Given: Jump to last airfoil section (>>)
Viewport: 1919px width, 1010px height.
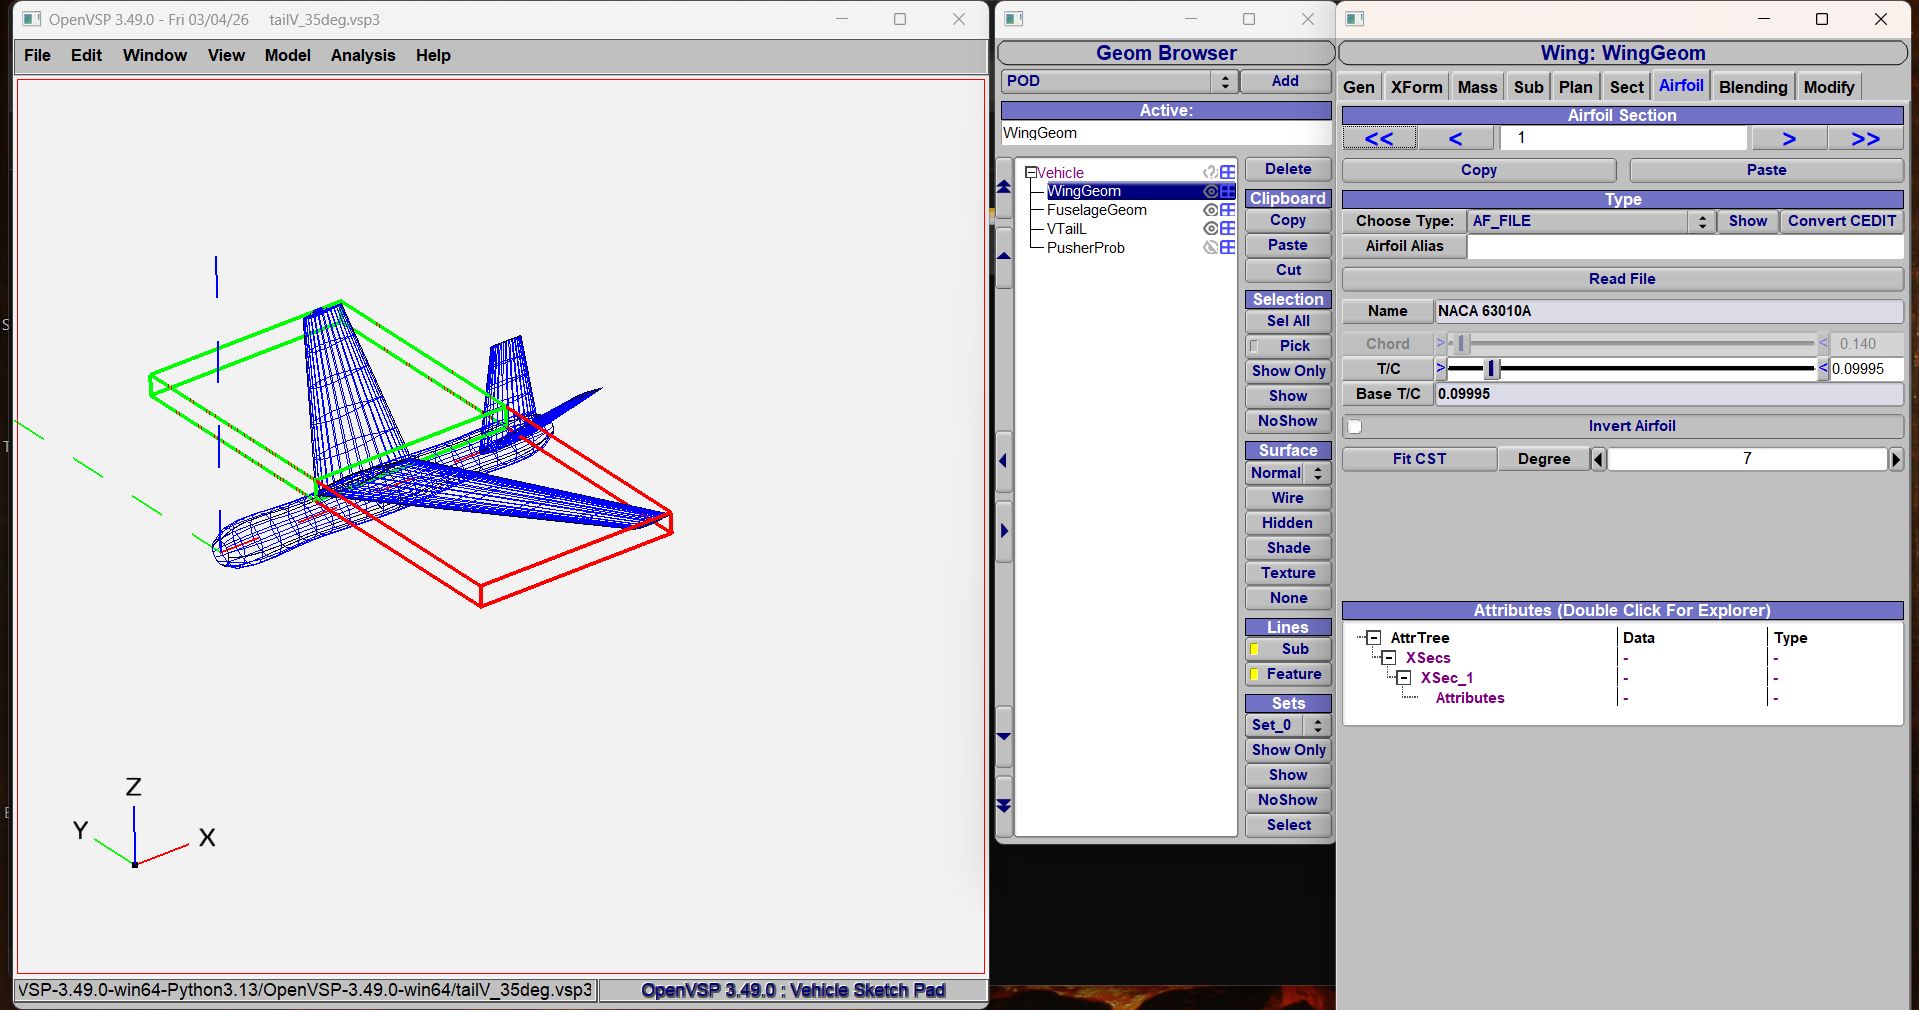Looking at the screenshot, I should click(x=1866, y=139).
